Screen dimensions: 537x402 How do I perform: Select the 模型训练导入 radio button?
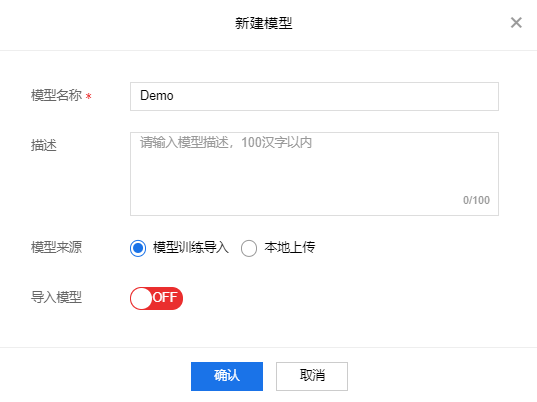click(138, 248)
